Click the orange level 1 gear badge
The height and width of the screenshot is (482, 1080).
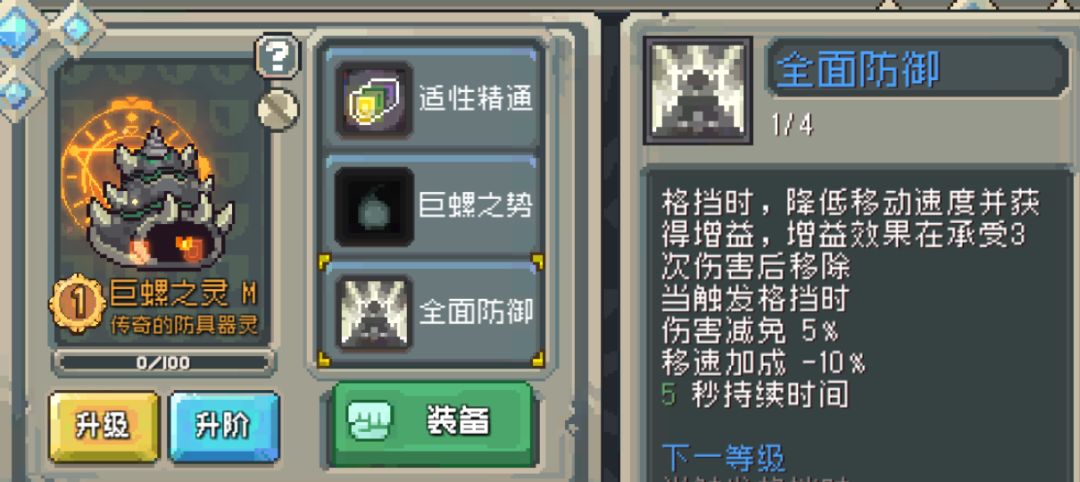tap(78, 303)
